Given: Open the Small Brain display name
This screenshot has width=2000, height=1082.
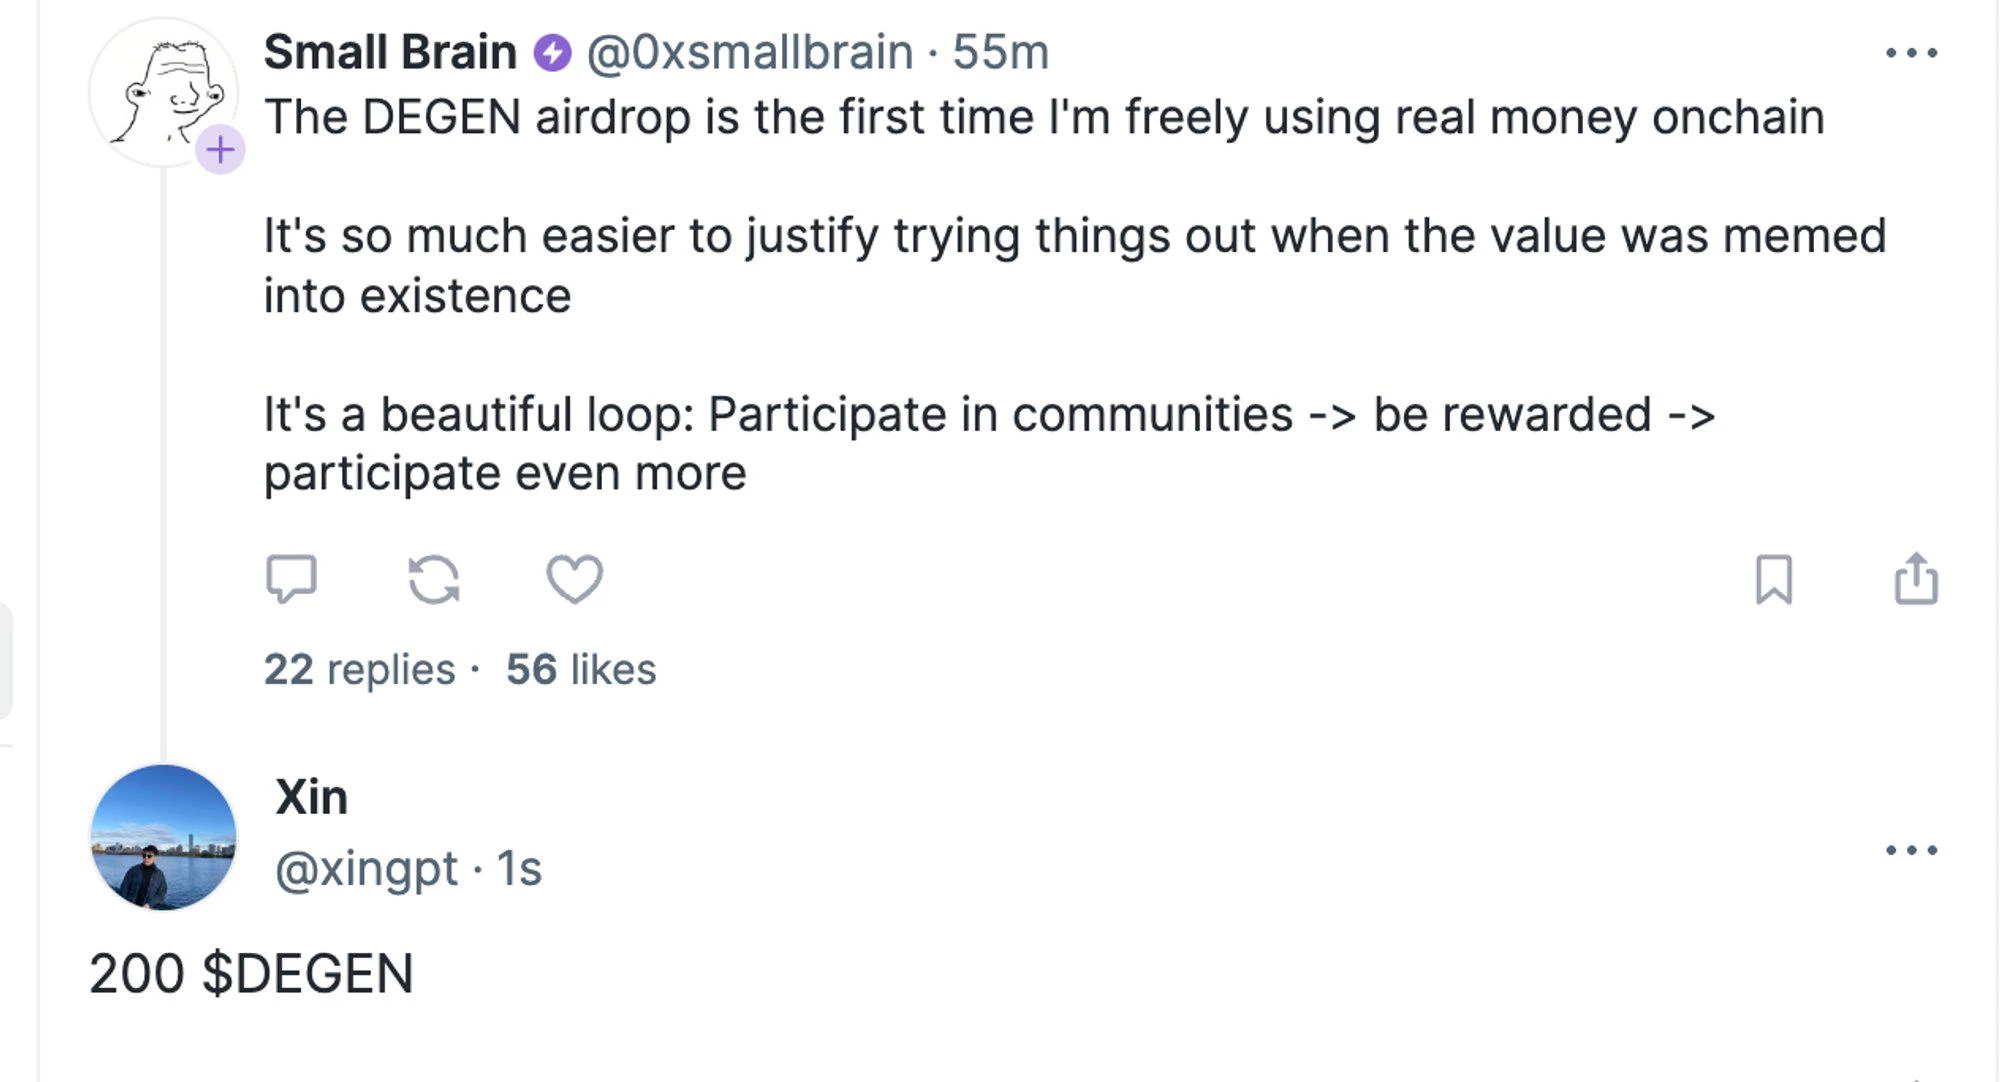Looking at the screenshot, I should 390,52.
